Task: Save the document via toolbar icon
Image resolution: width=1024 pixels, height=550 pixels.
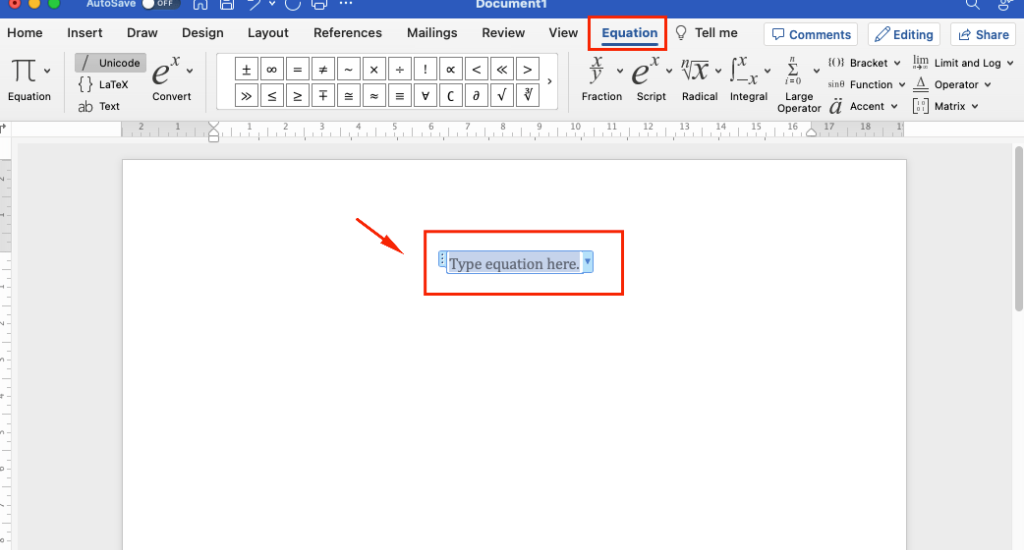Action: tap(227, 5)
